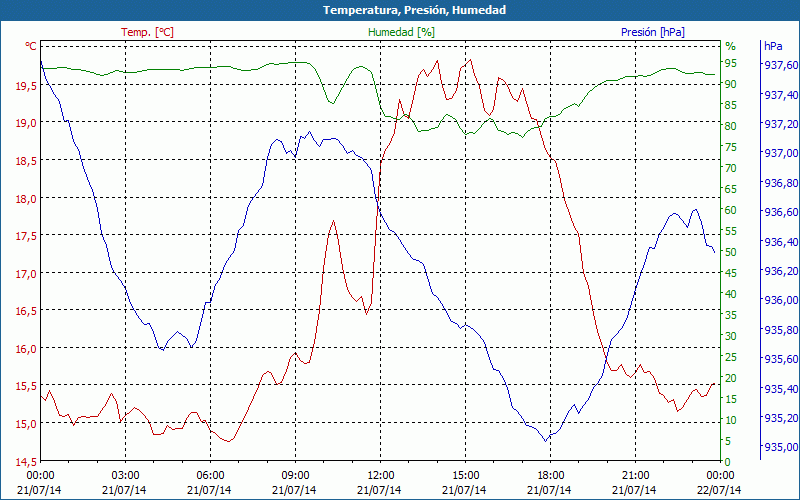The width and height of the screenshot is (800, 500).
Task: Click the '15' humidity axis value
Action: (x=731, y=399)
